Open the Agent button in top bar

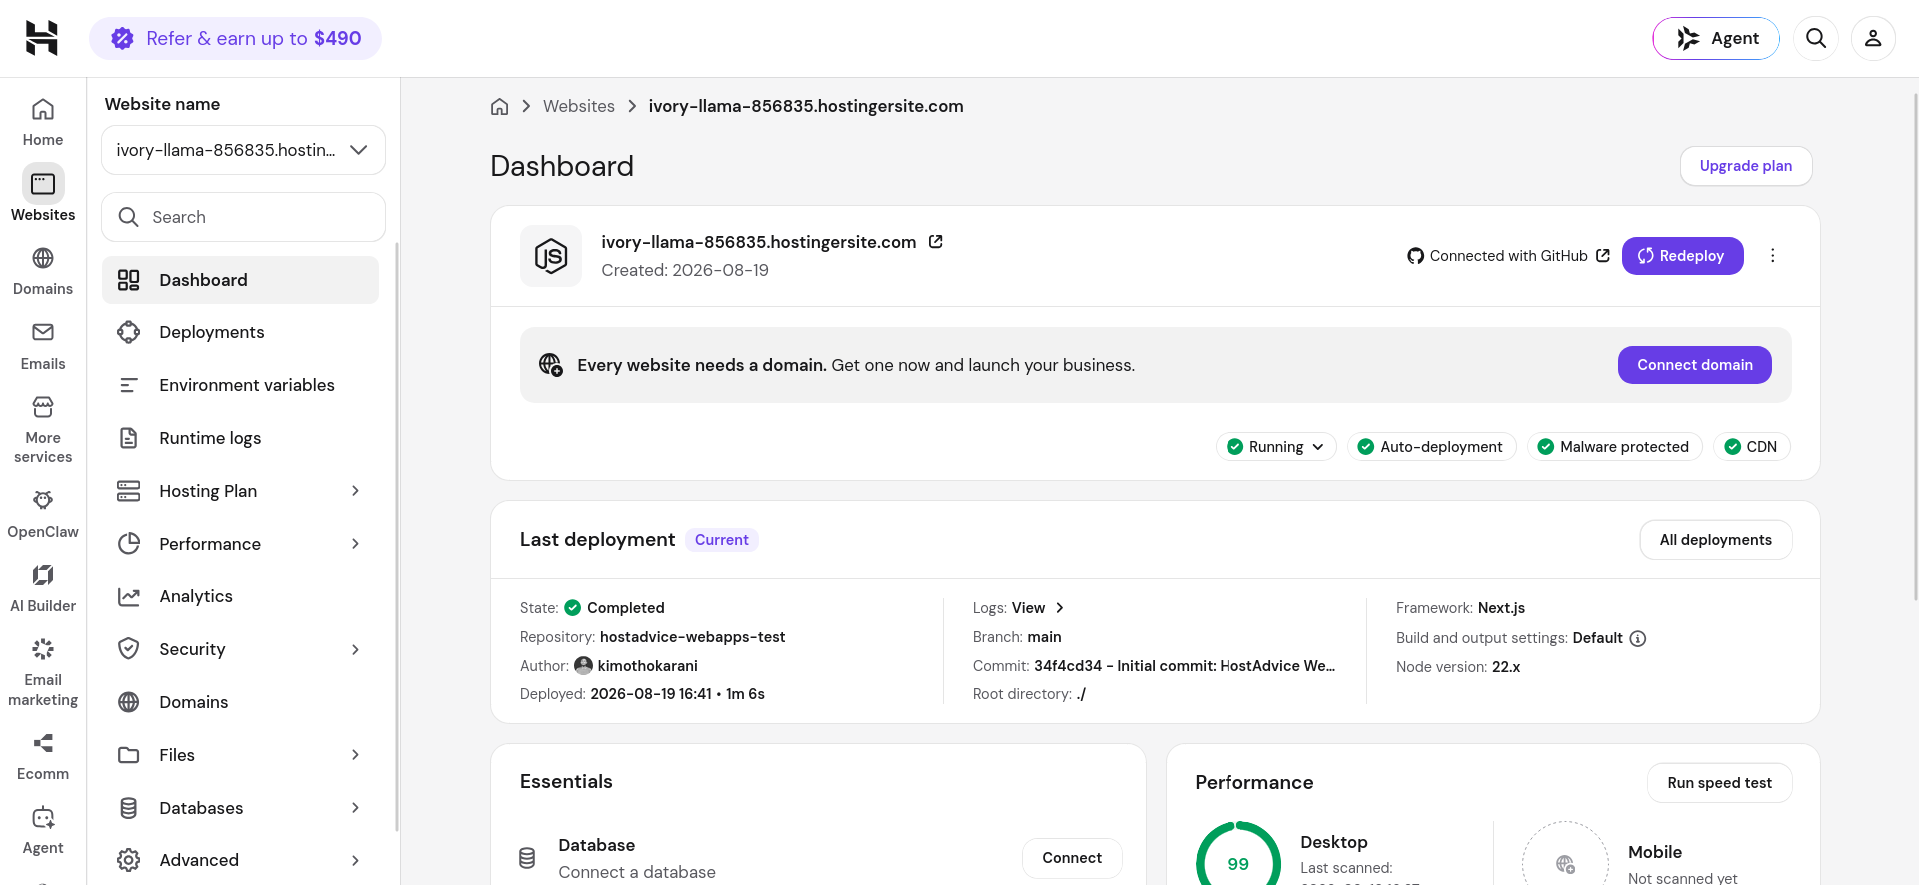1716,38
